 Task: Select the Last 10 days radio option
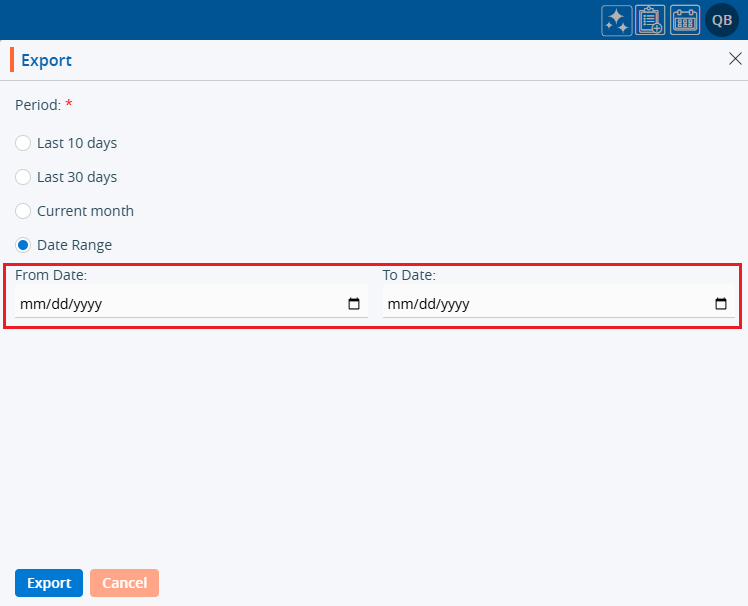tap(23, 143)
